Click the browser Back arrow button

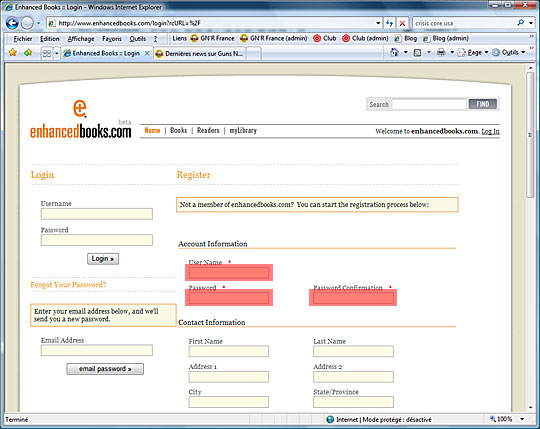(x=12, y=23)
